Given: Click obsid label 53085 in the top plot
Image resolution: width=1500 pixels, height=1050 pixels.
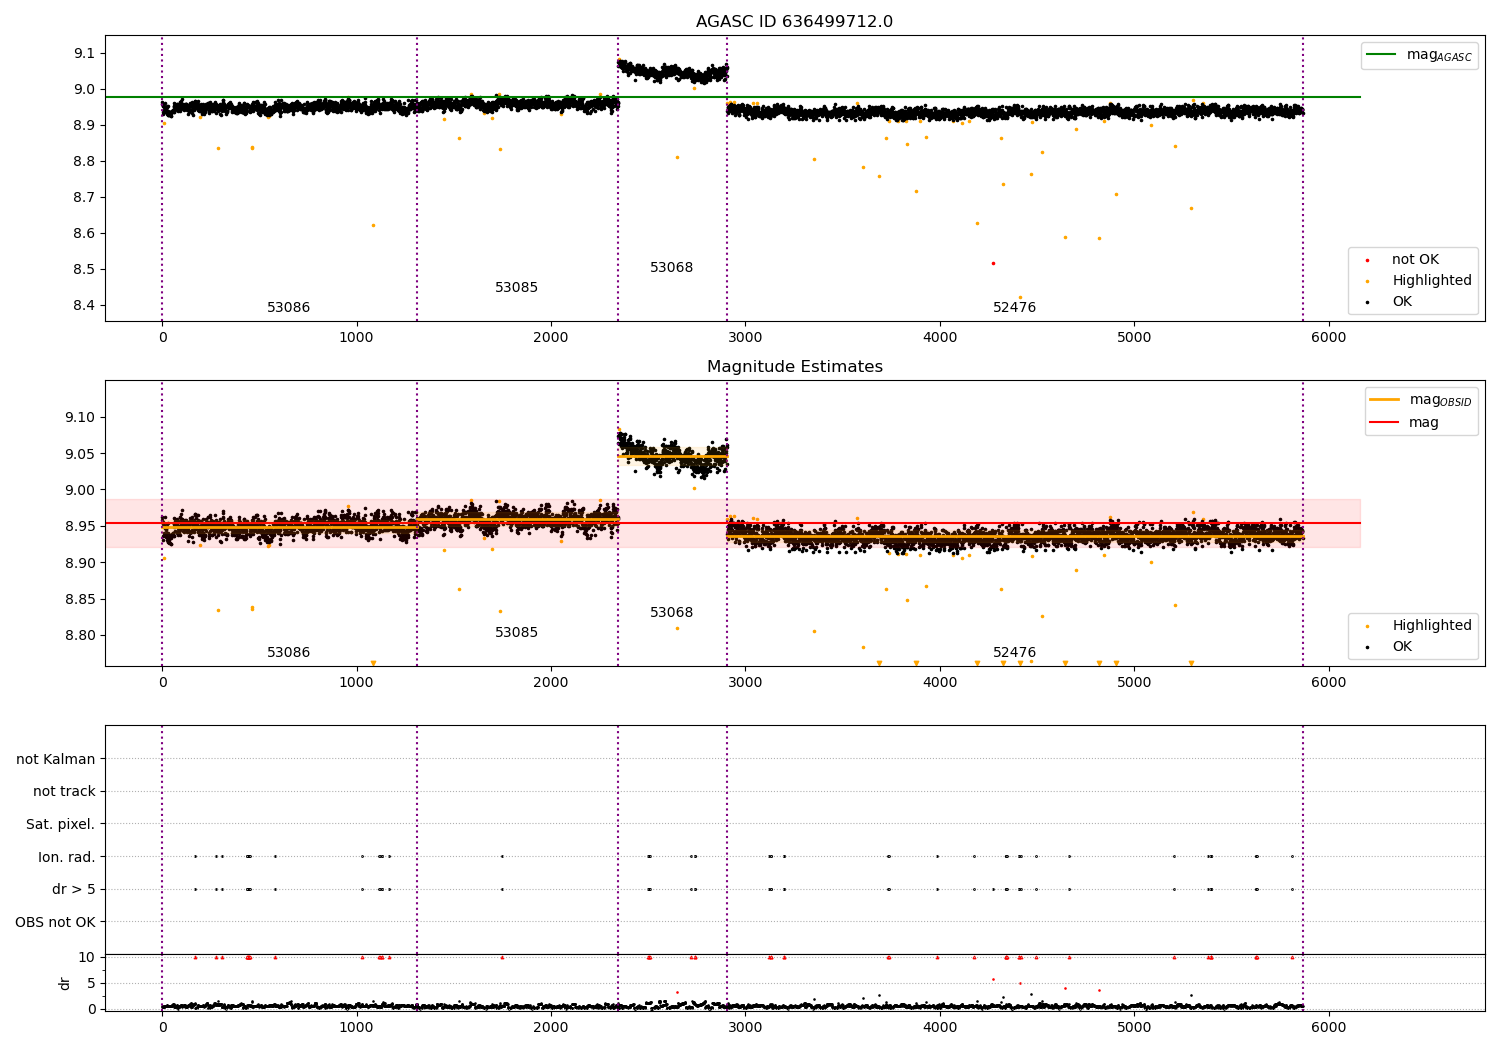Looking at the screenshot, I should point(516,288).
